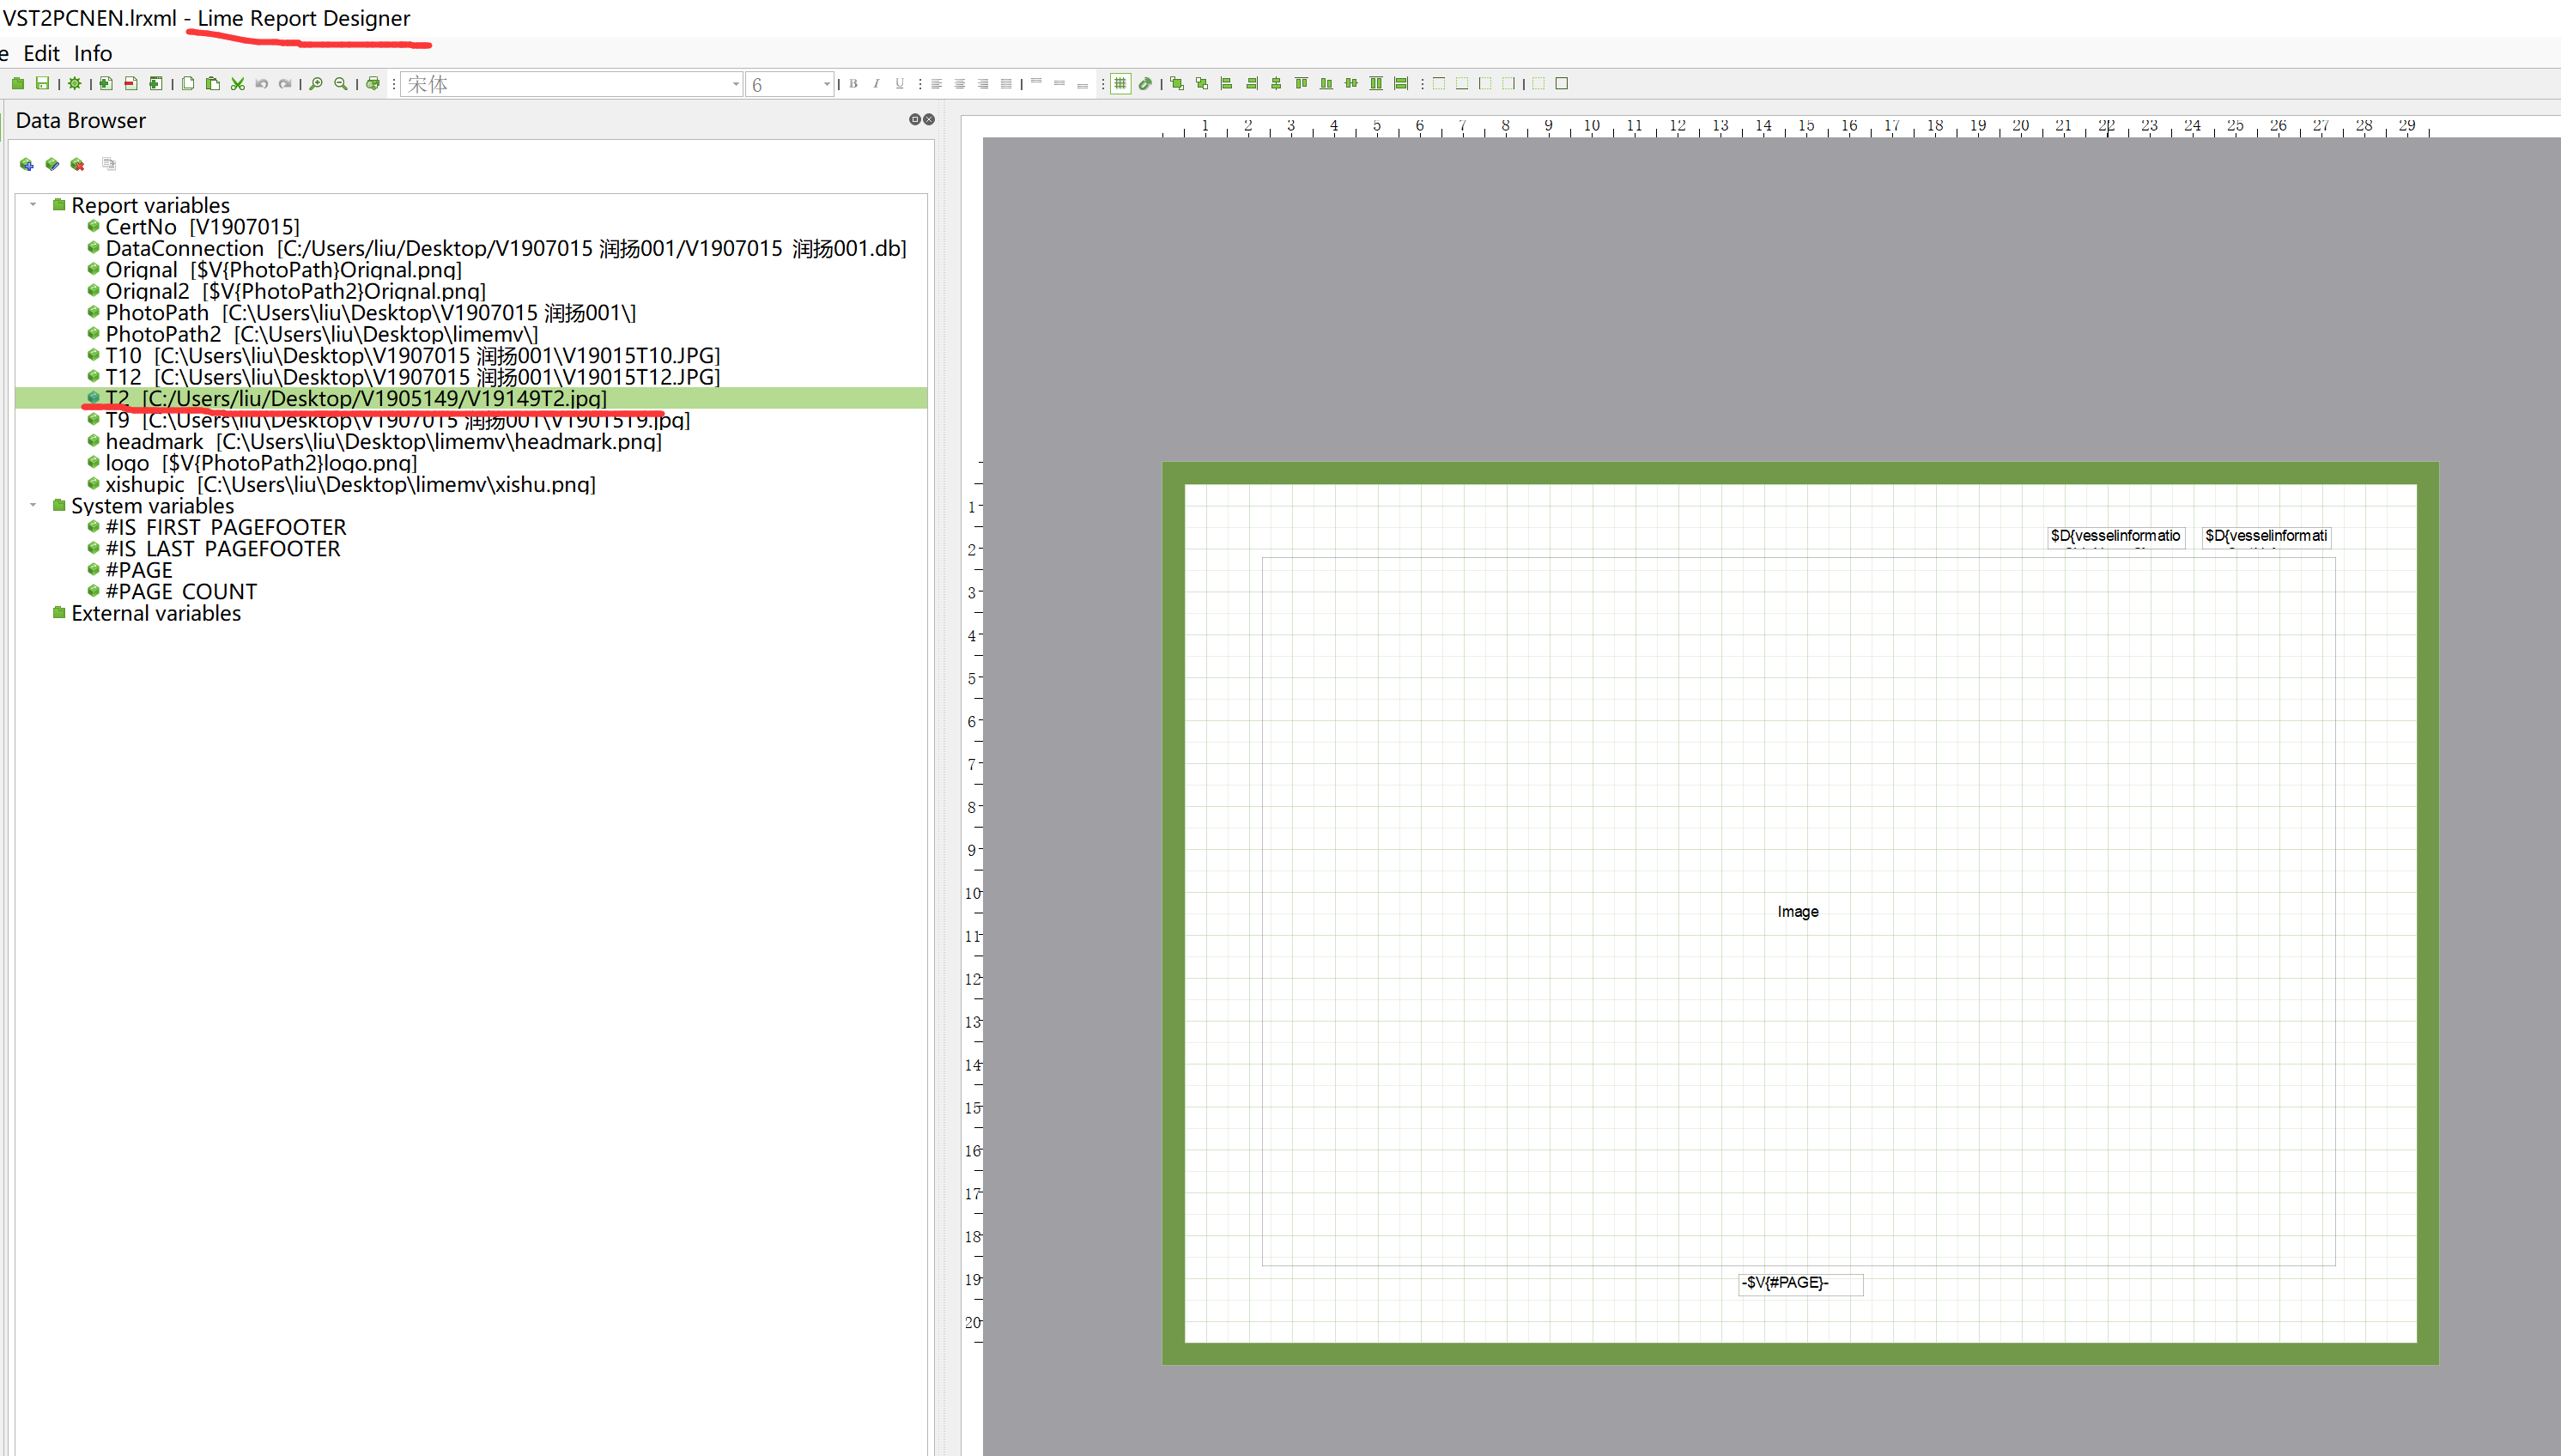Open the Info menu
The width and height of the screenshot is (2561, 1456).
92,53
